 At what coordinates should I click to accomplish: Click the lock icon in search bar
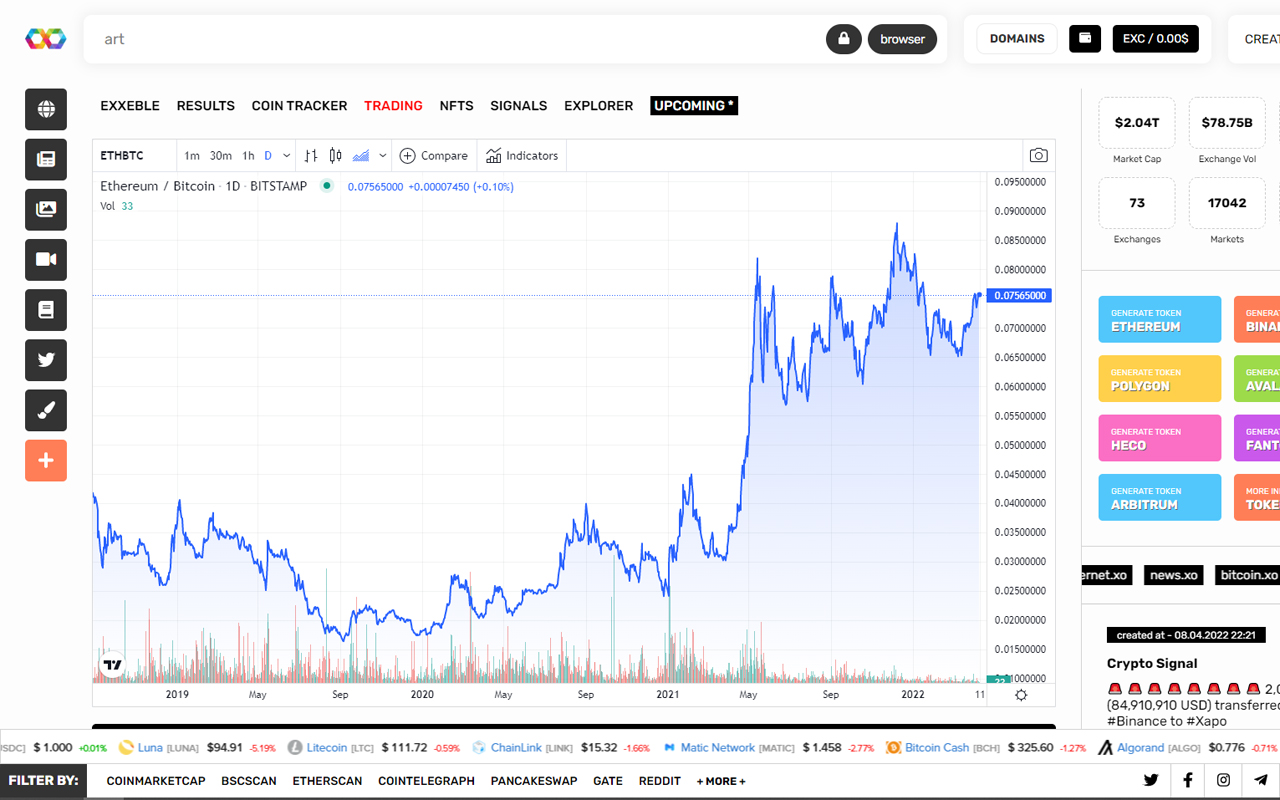coord(844,39)
